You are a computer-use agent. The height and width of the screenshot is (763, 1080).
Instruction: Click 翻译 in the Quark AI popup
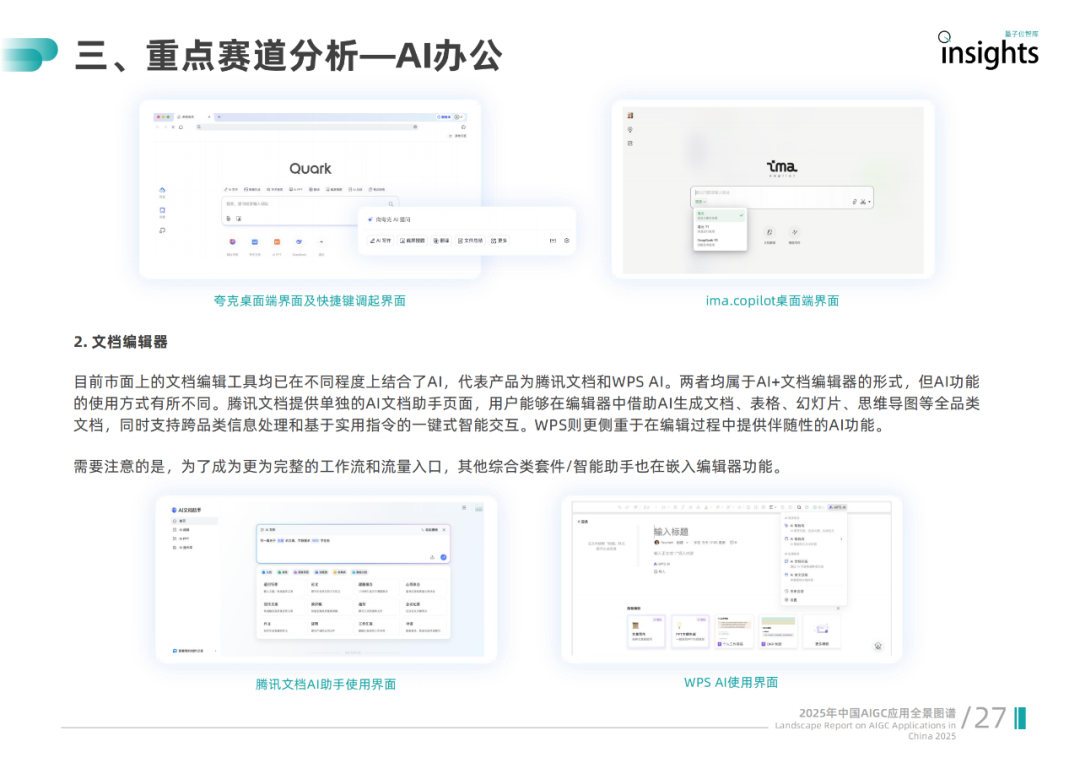pos(442,240)
